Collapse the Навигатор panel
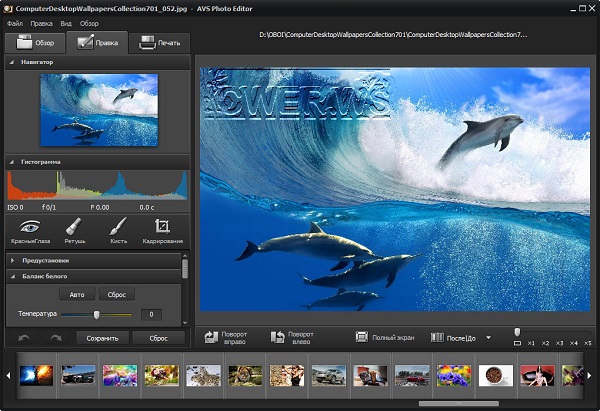This screenshot has height=411, width=600. pyautogui.click(x=11, y=62)
